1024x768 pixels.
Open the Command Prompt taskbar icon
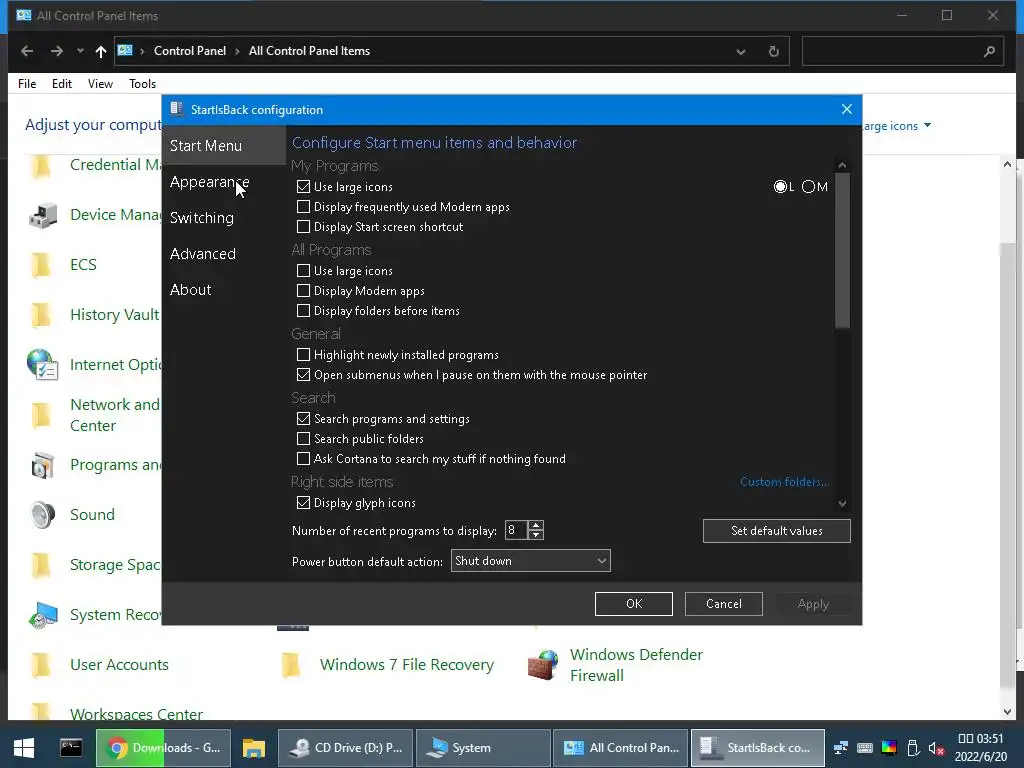pos(71,748)
